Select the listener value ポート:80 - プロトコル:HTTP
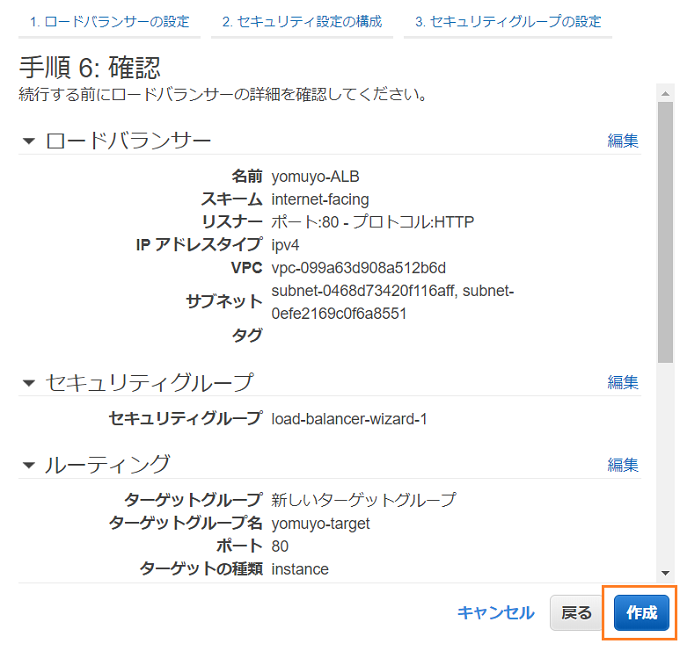 tap(373, 222)
